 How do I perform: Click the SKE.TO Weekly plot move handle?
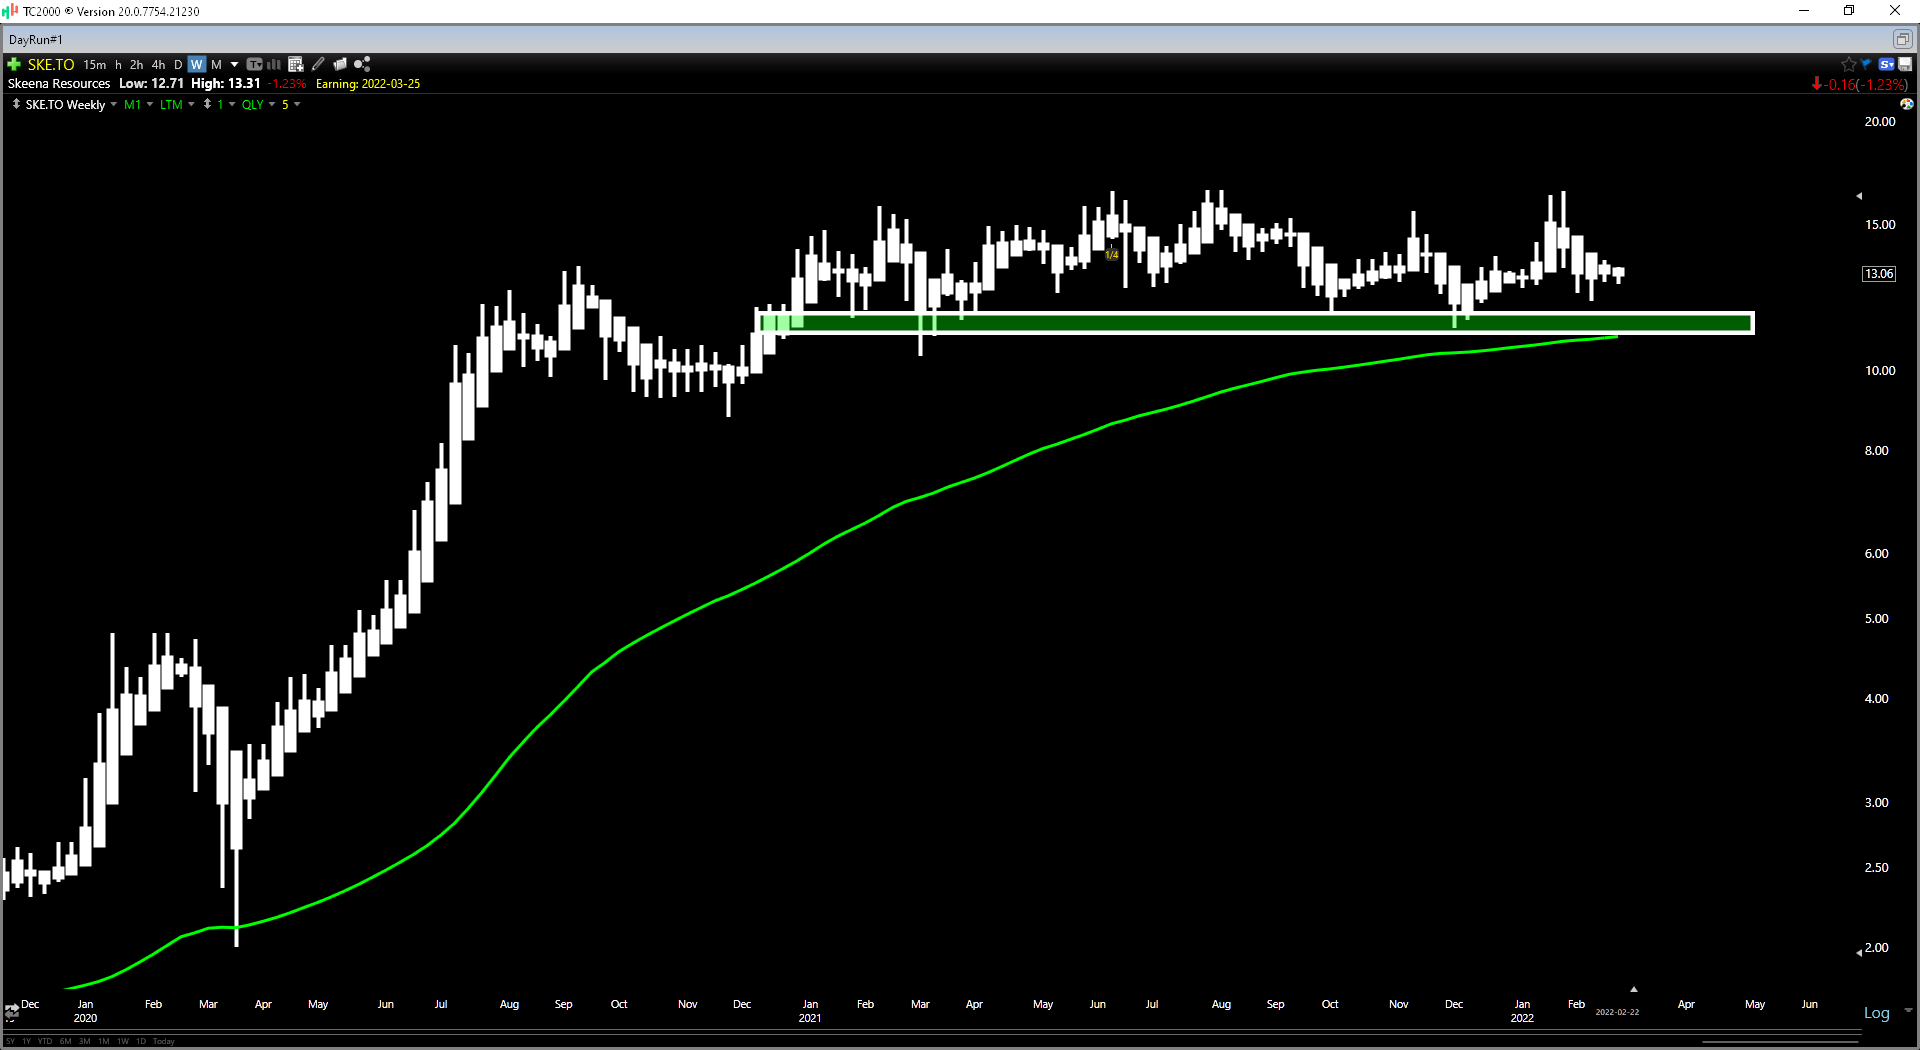click(16, 104)
